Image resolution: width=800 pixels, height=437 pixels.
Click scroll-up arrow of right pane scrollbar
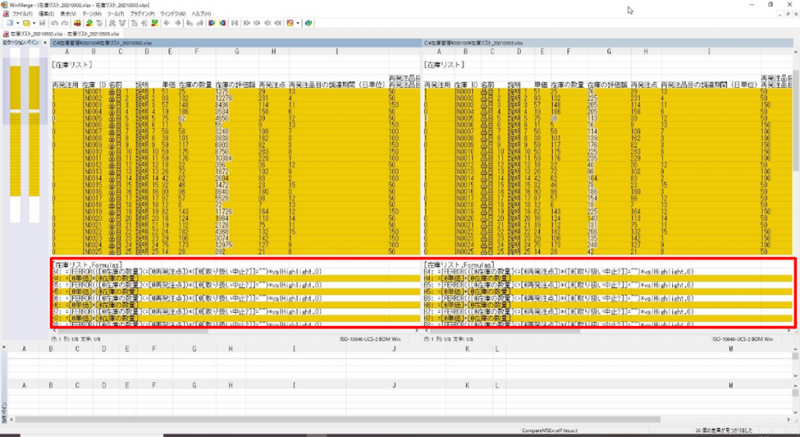[796, 52]
